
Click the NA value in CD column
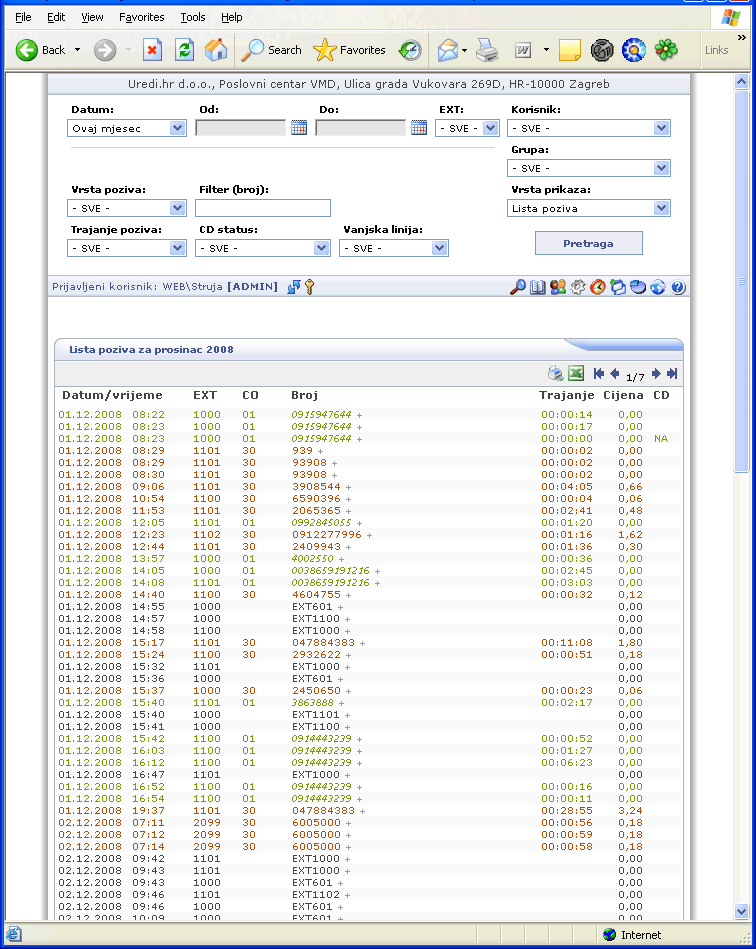tap(661, 439)
